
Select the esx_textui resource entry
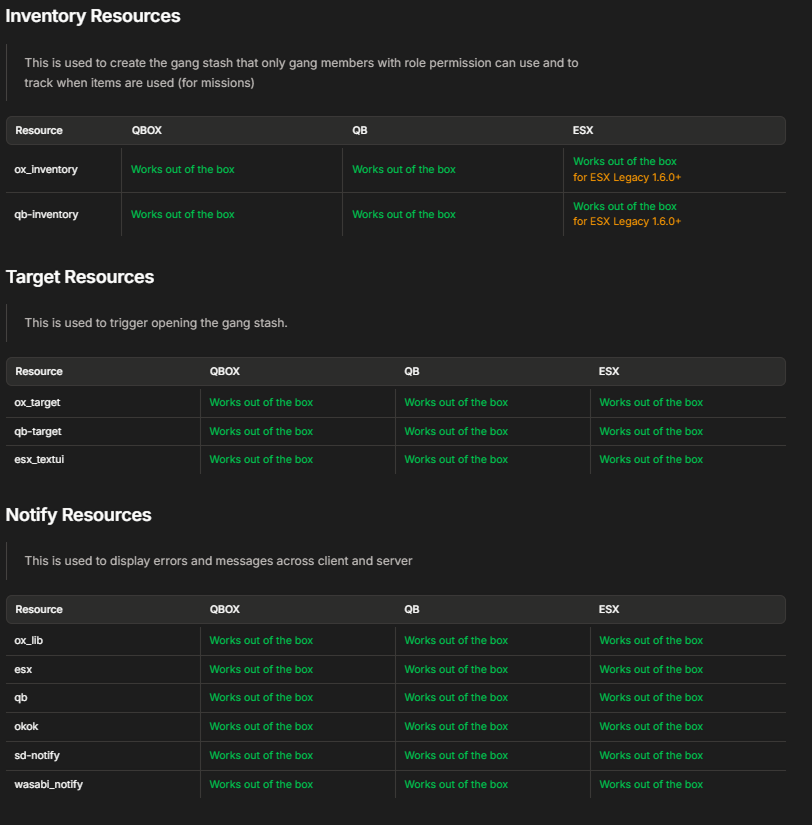coord(39,459)
